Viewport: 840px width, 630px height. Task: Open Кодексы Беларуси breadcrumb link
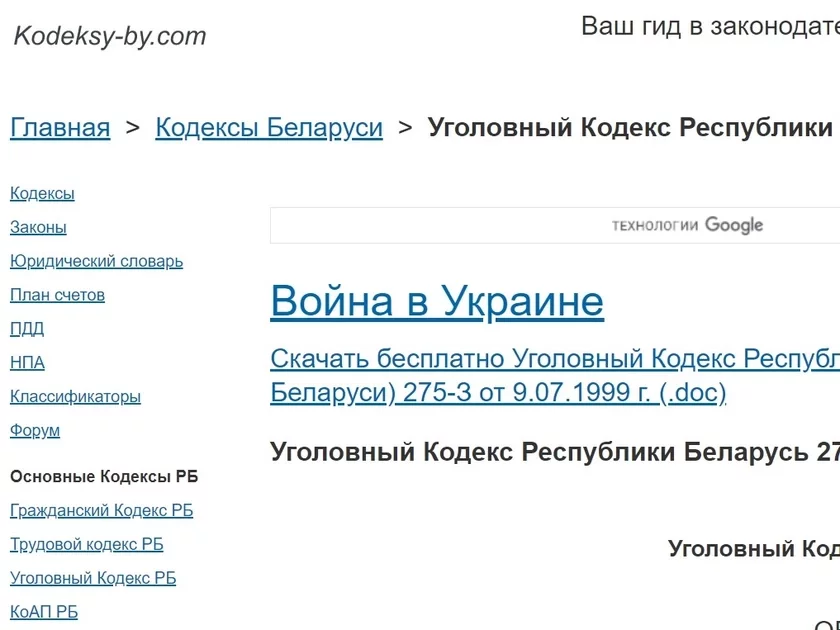(x=268, y=128)
